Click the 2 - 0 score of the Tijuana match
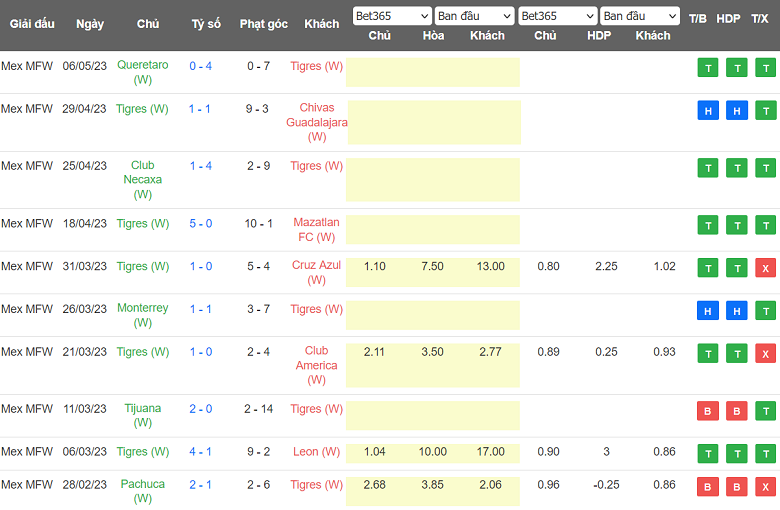780x510 pixels. (x=200, y=409)
